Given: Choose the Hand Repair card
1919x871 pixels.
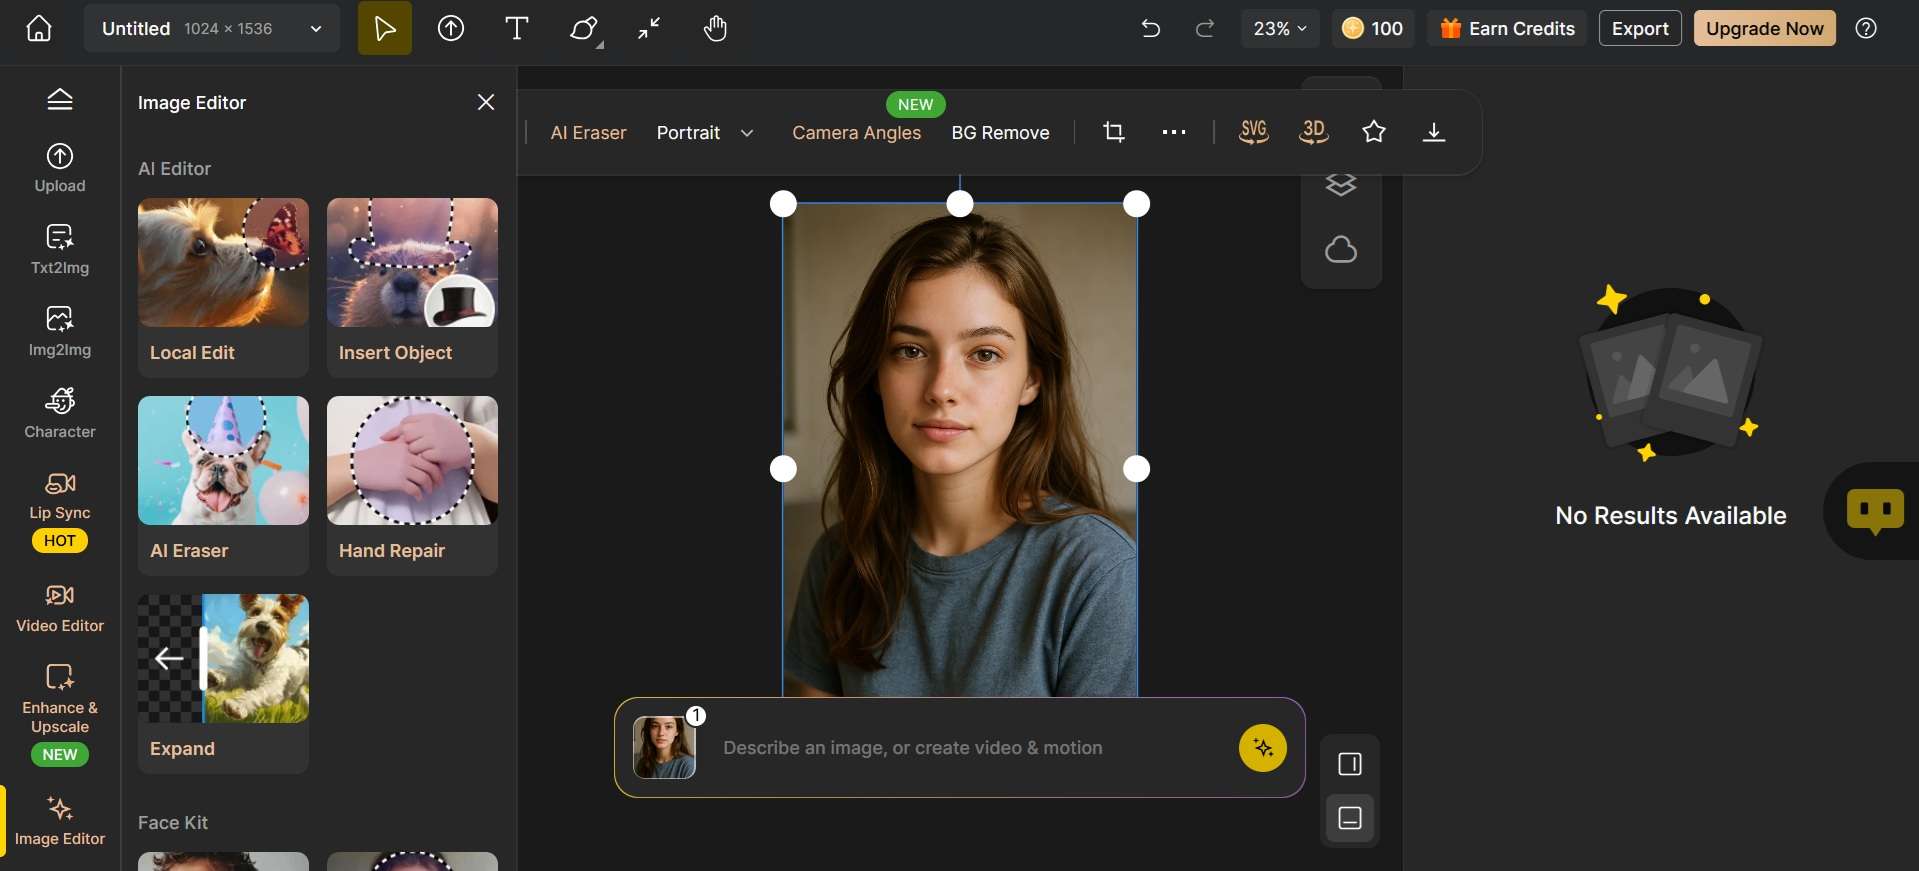Looking at the screenshot, I should tap(412, 485).
